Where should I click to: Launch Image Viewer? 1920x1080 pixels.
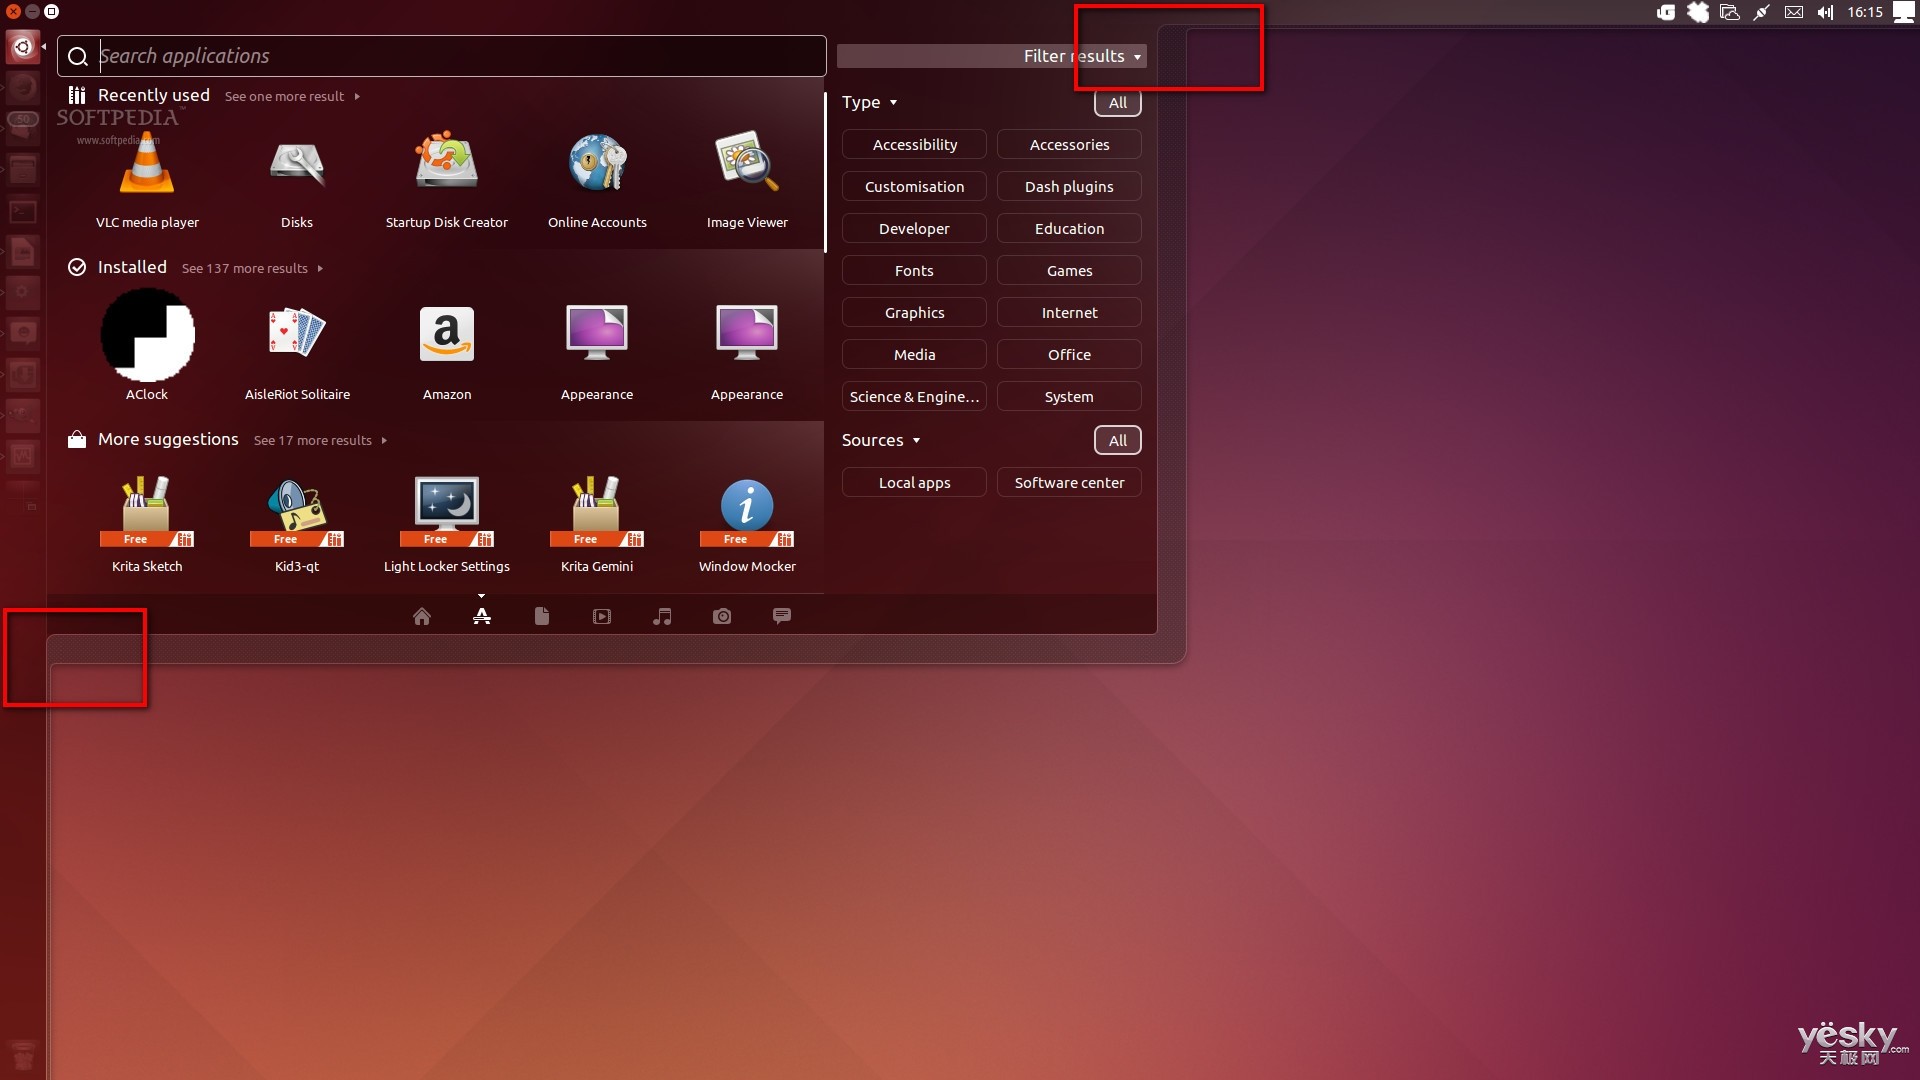(747, 180)
